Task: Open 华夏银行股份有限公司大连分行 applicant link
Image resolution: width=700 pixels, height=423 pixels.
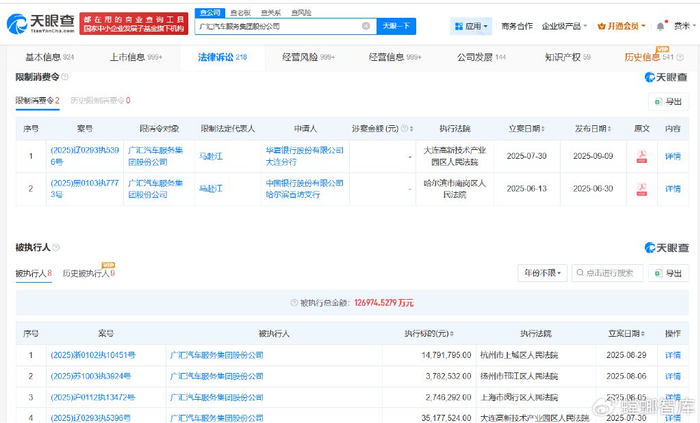Action: pyautogui.click(x=304, y=156)
